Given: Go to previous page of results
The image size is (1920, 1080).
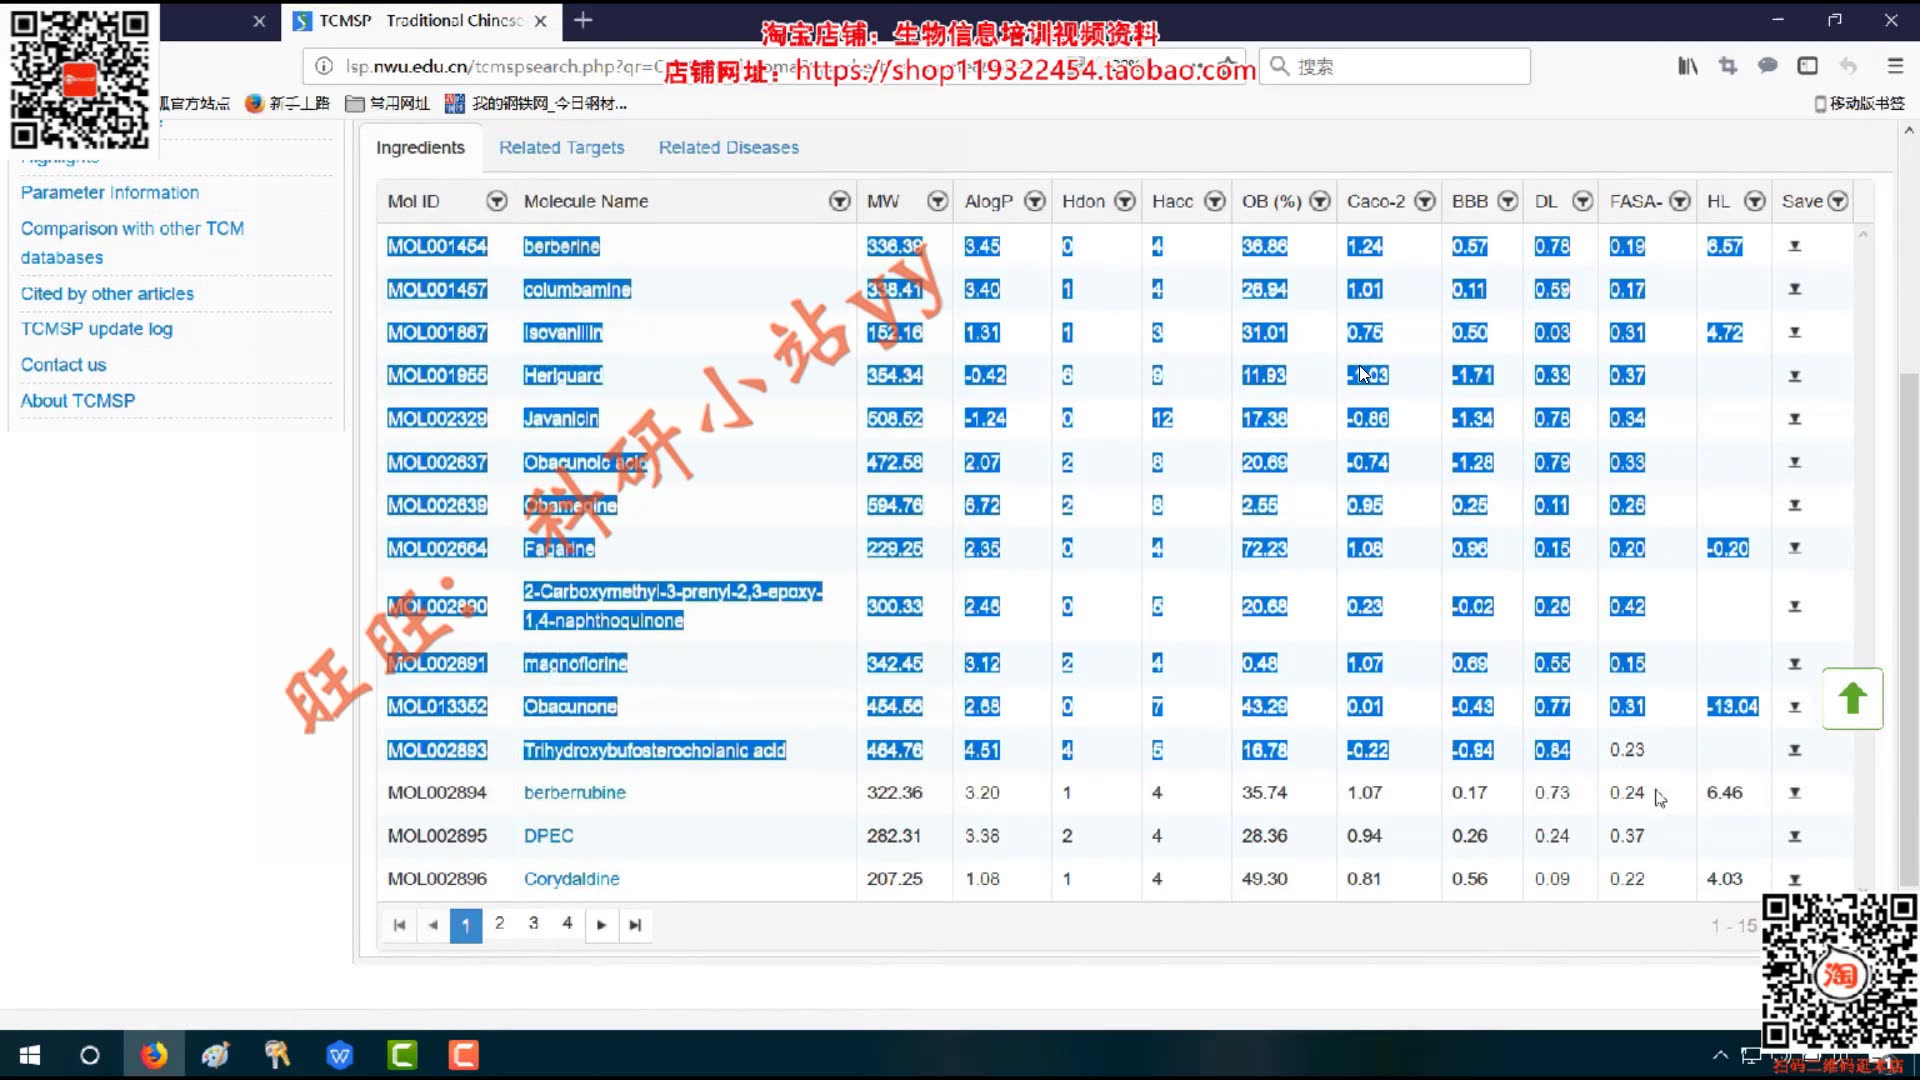Looking at the screenshot, I should click(x=433, y=925).
